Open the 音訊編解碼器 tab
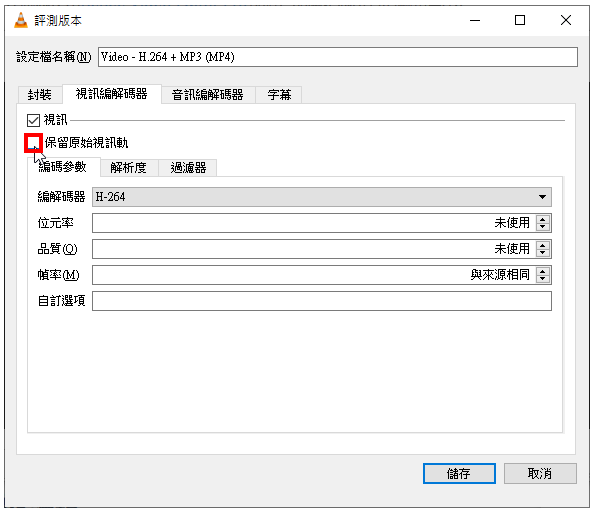Screen dimensions: 598x514 click(x=208, y=95)
